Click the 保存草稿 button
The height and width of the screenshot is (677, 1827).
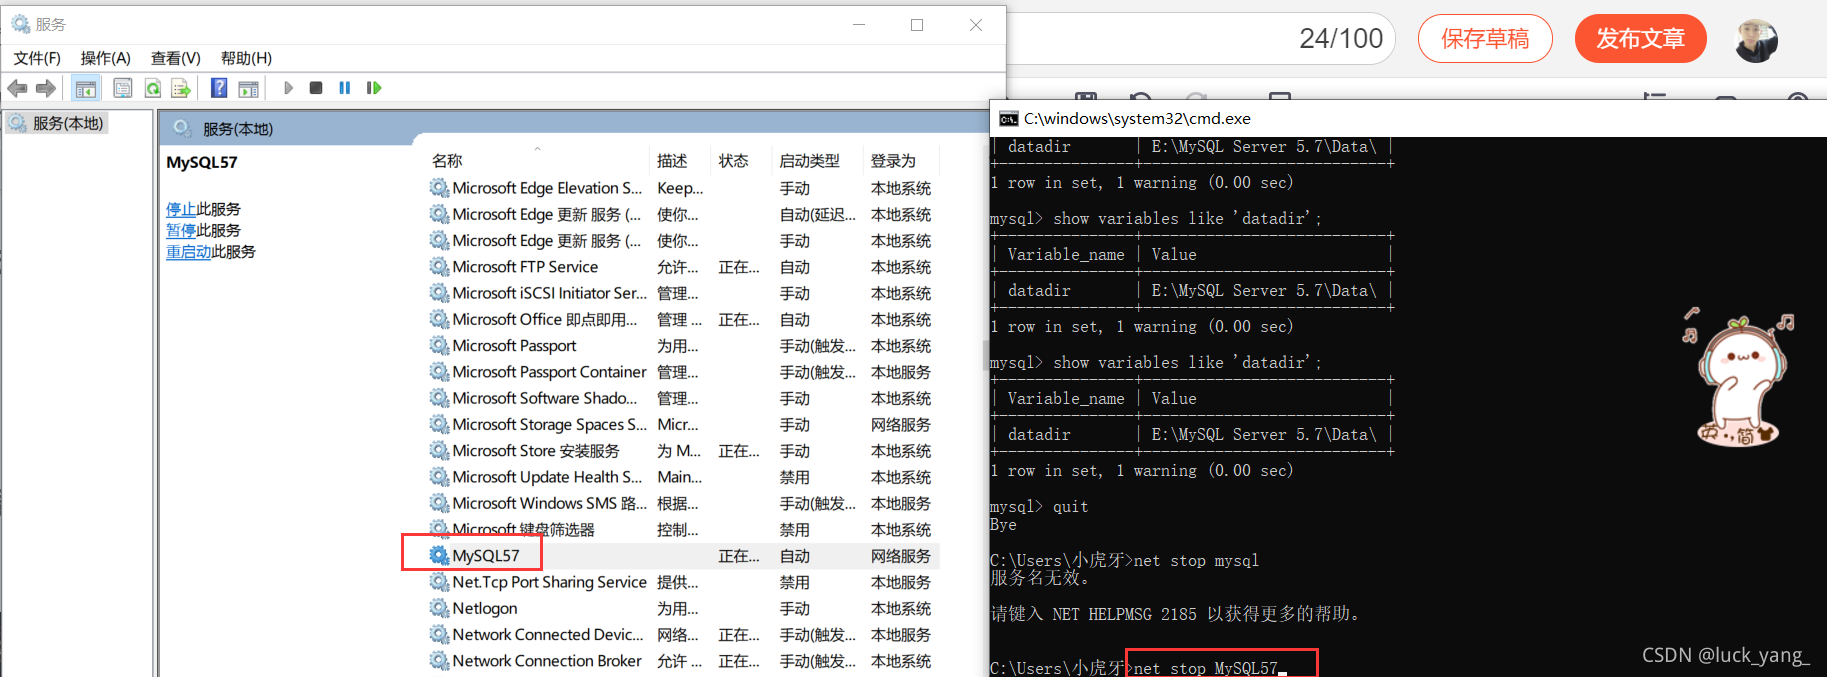point(1485,39)
